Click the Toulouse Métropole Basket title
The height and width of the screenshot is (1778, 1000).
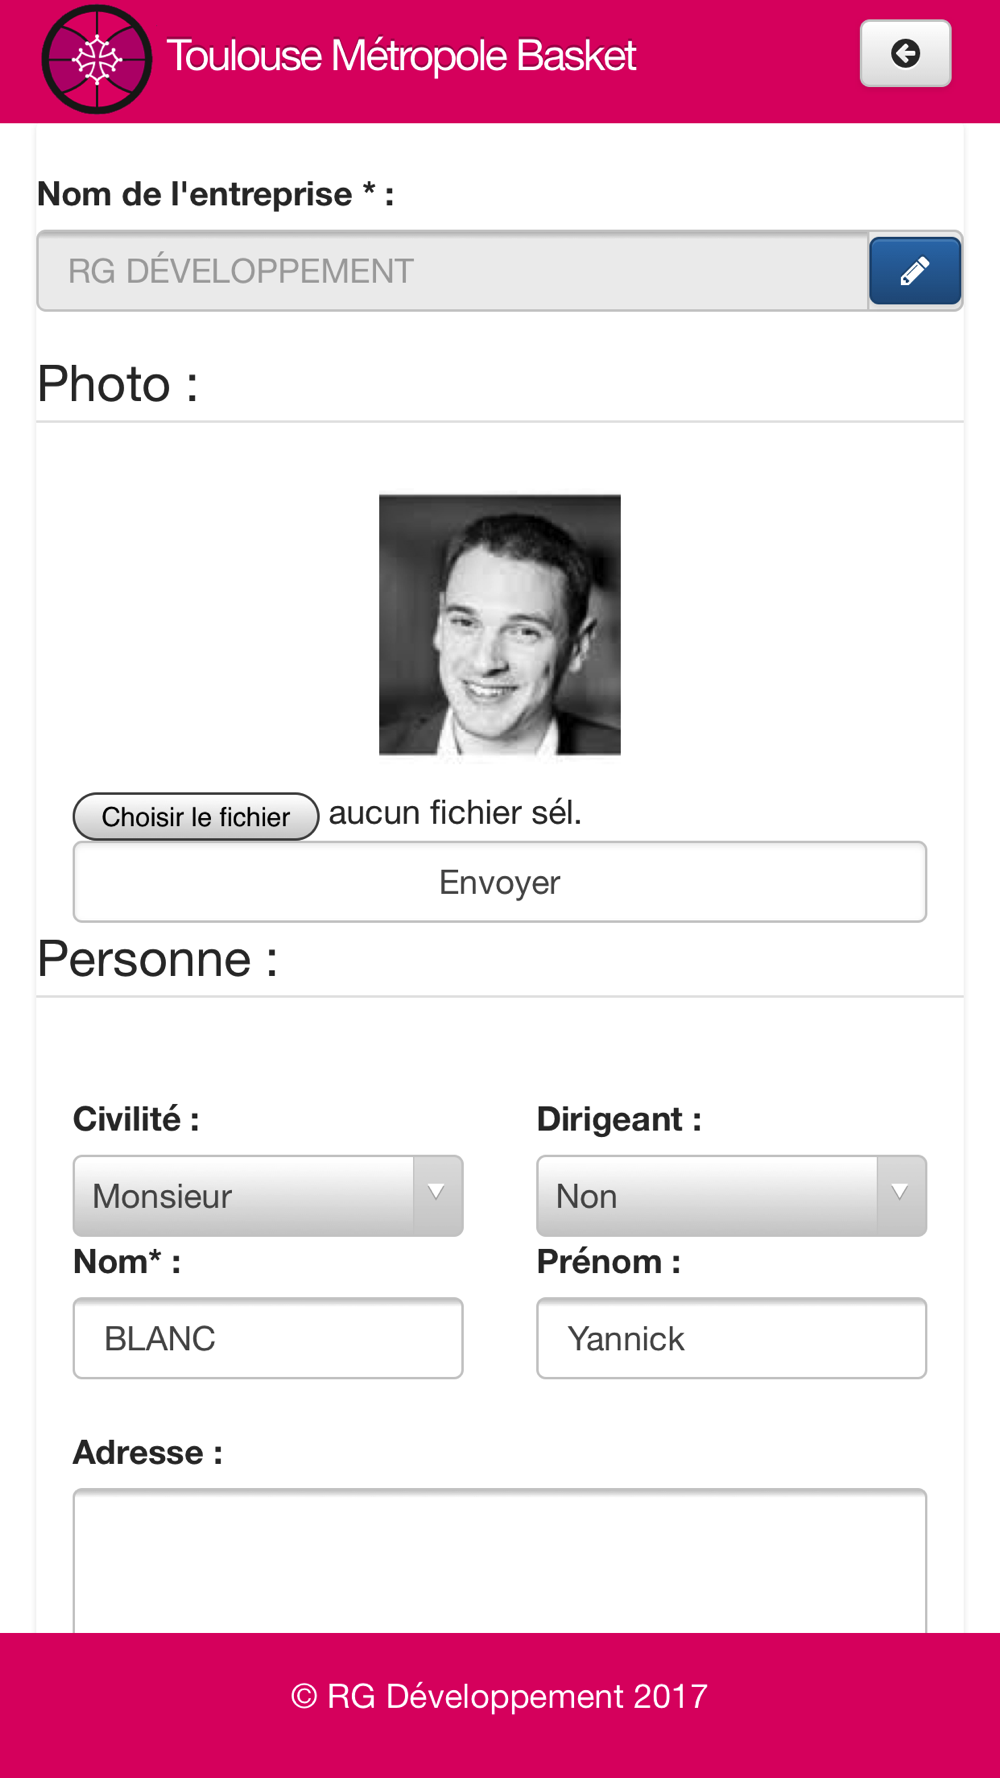click(401, 56)
